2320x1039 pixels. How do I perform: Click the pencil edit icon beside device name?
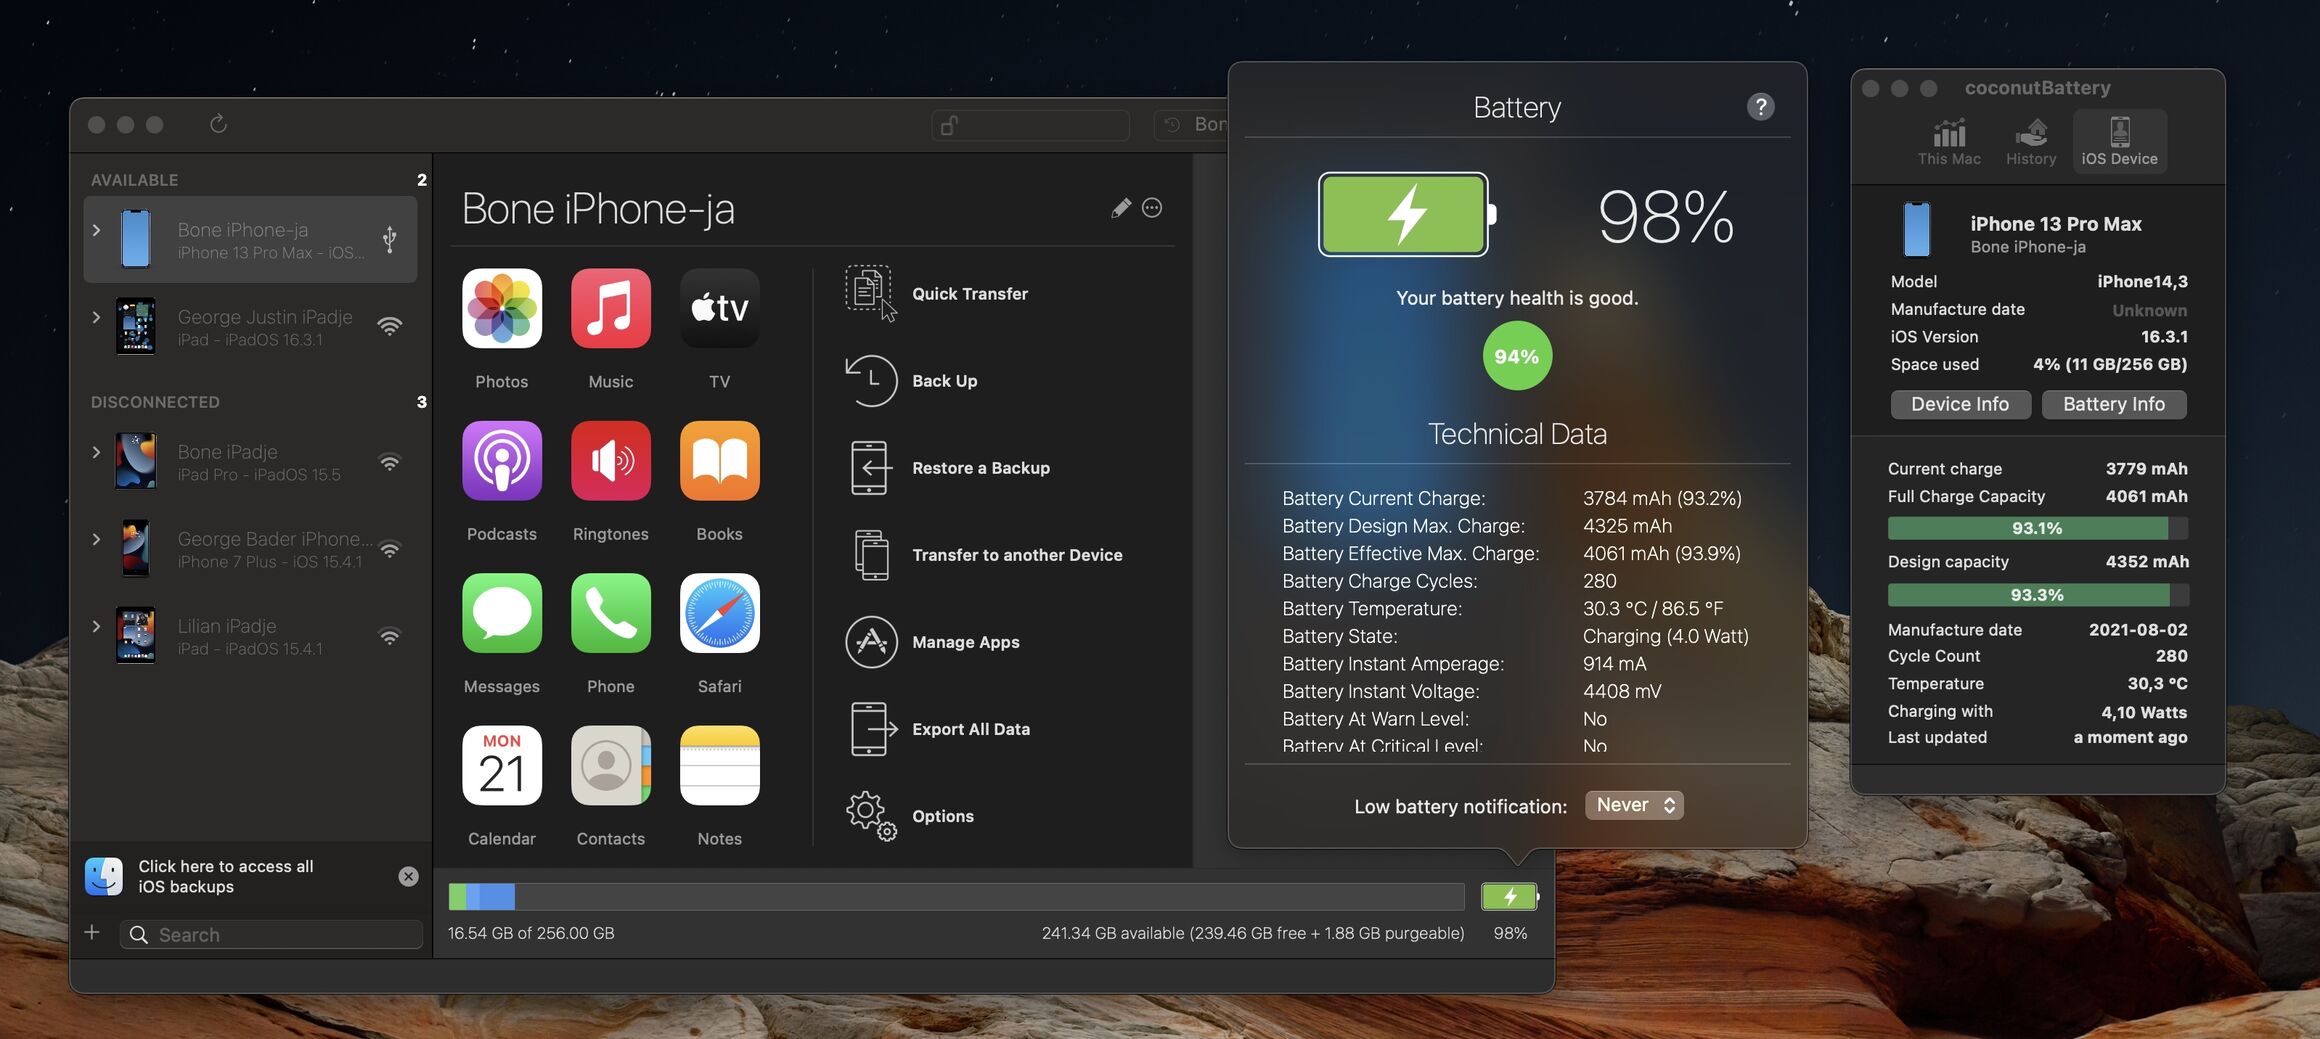[x=1121, y=208]
